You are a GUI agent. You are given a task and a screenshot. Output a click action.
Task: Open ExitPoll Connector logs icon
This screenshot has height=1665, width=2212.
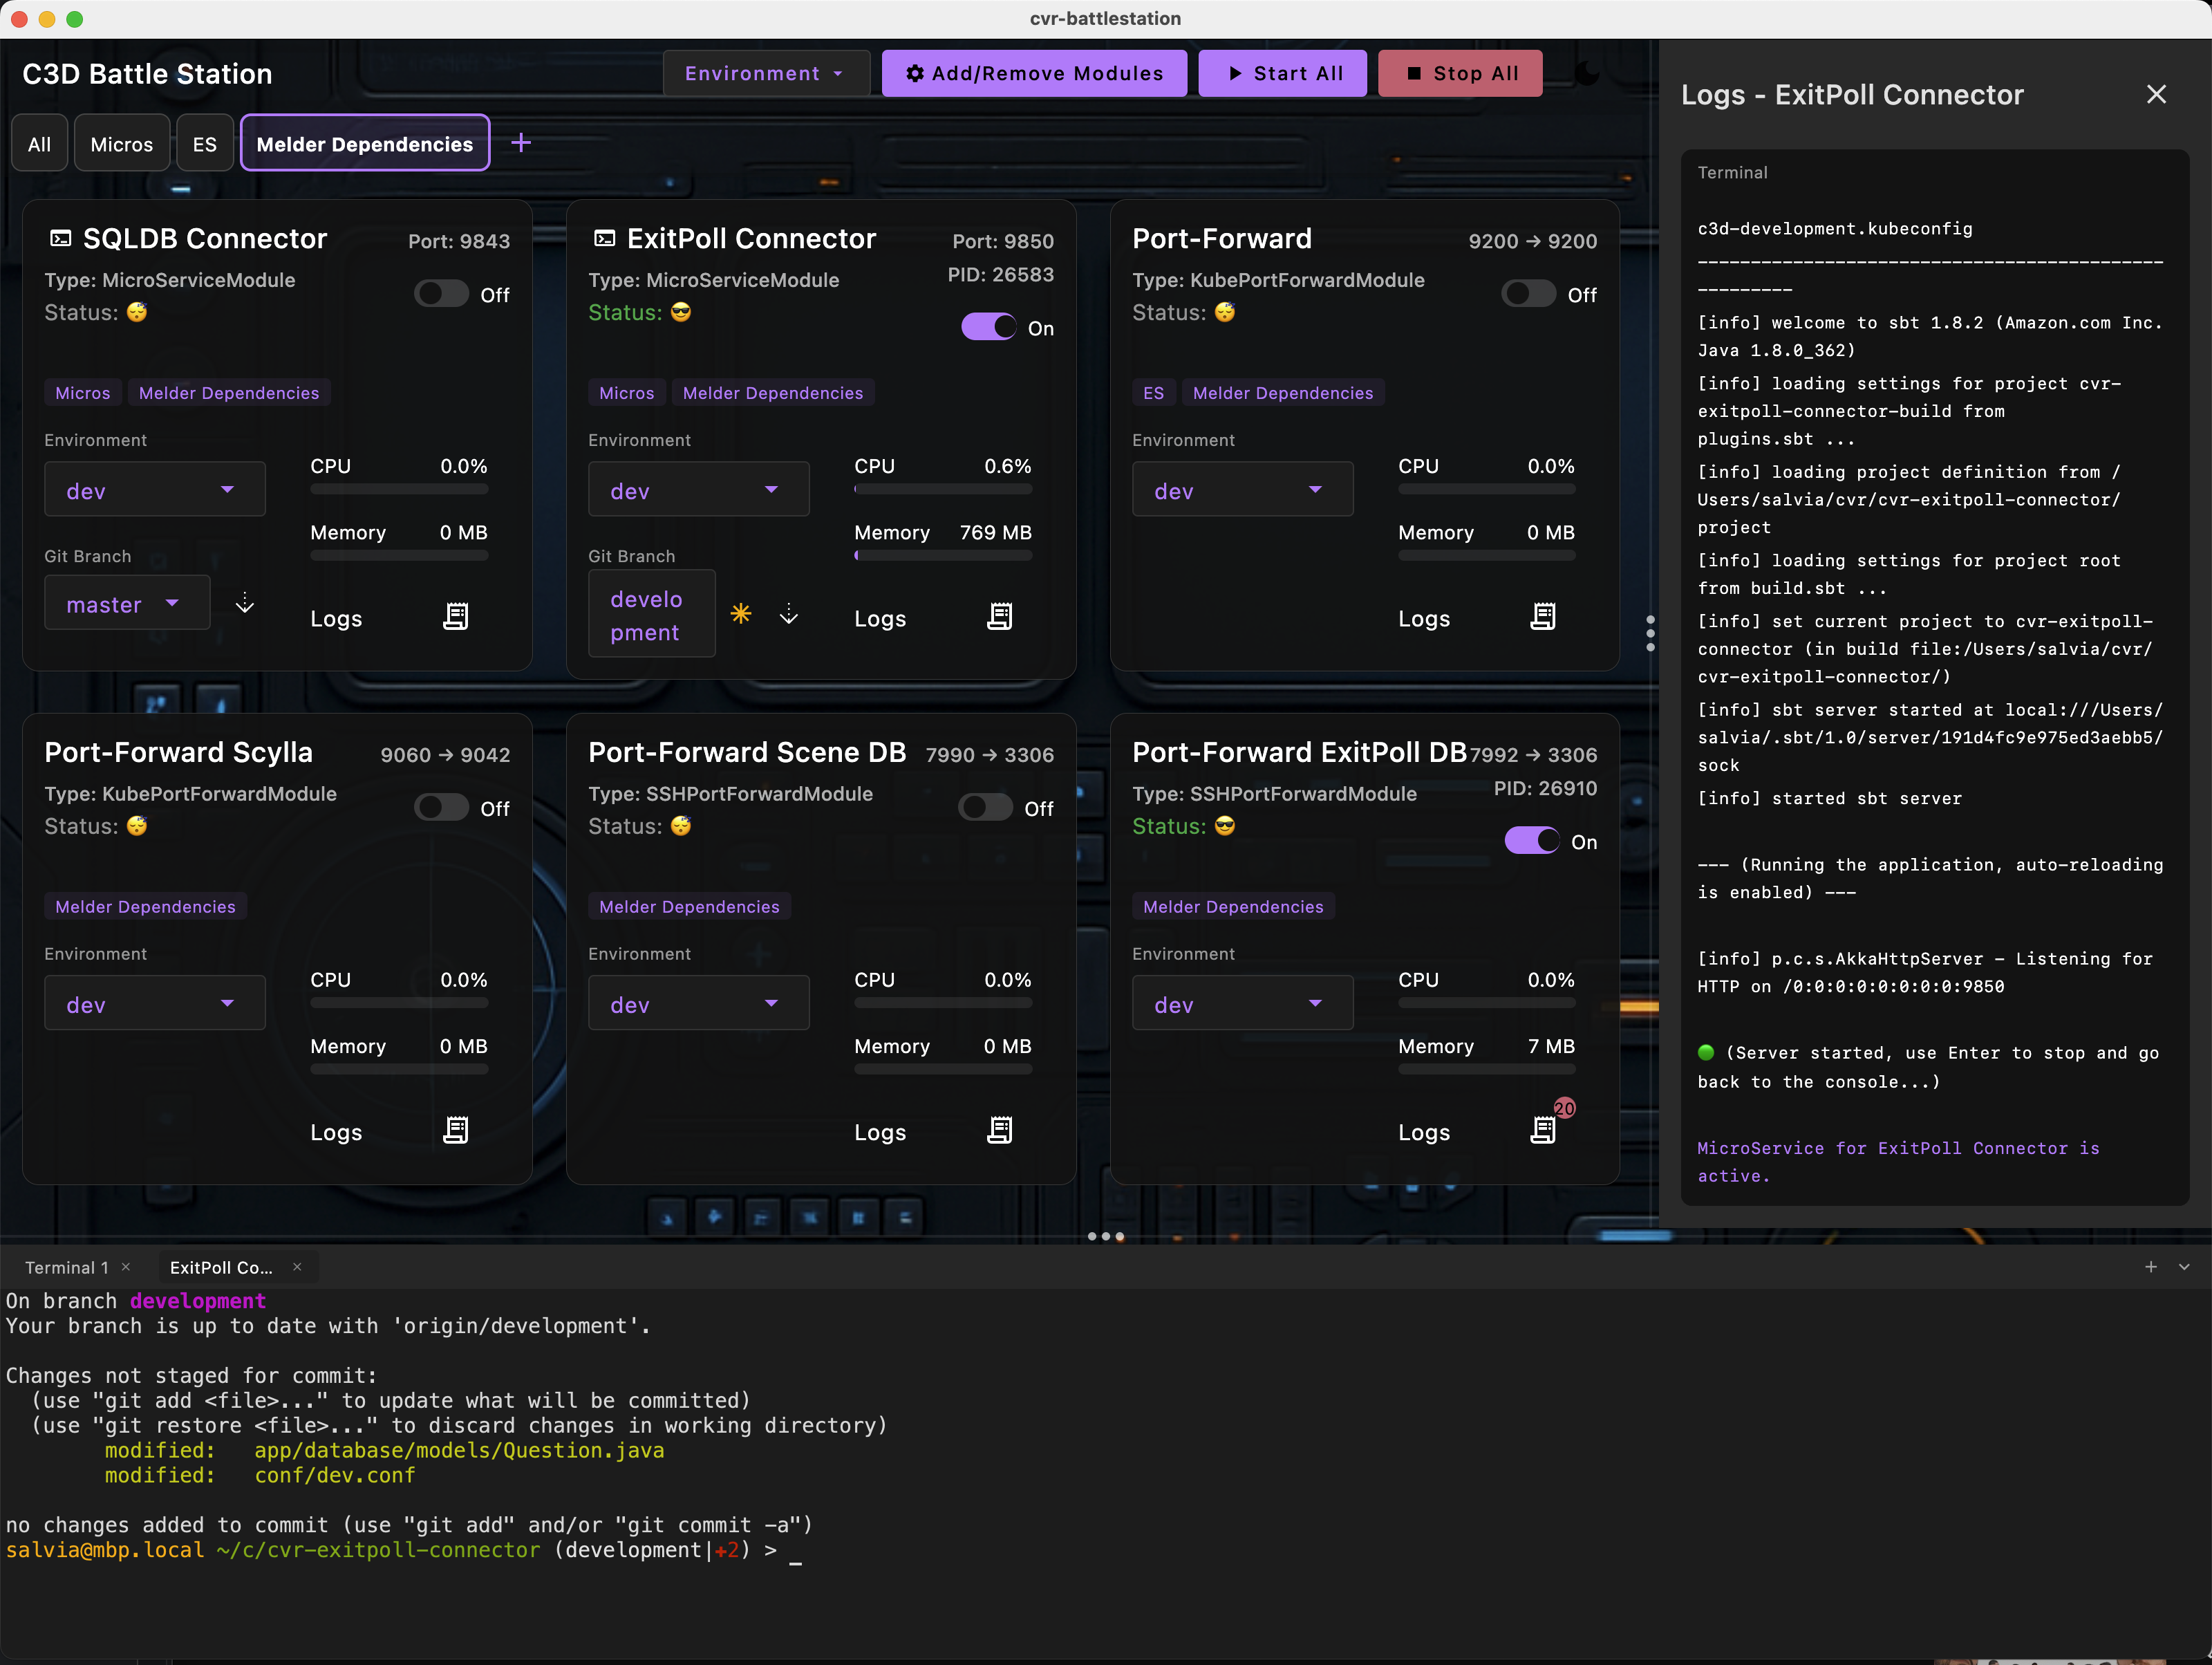coord(999,617)
